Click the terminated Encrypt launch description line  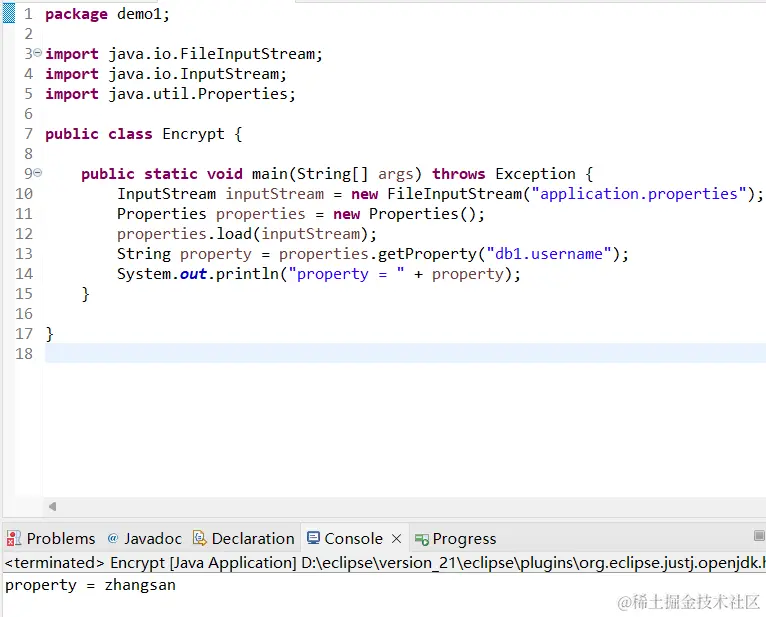[x=385, y=562]
